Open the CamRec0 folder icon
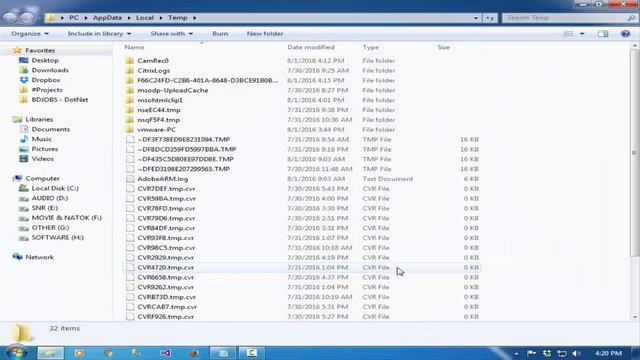The width and height of the screenshot is (640, 360). tap(130, 61)
